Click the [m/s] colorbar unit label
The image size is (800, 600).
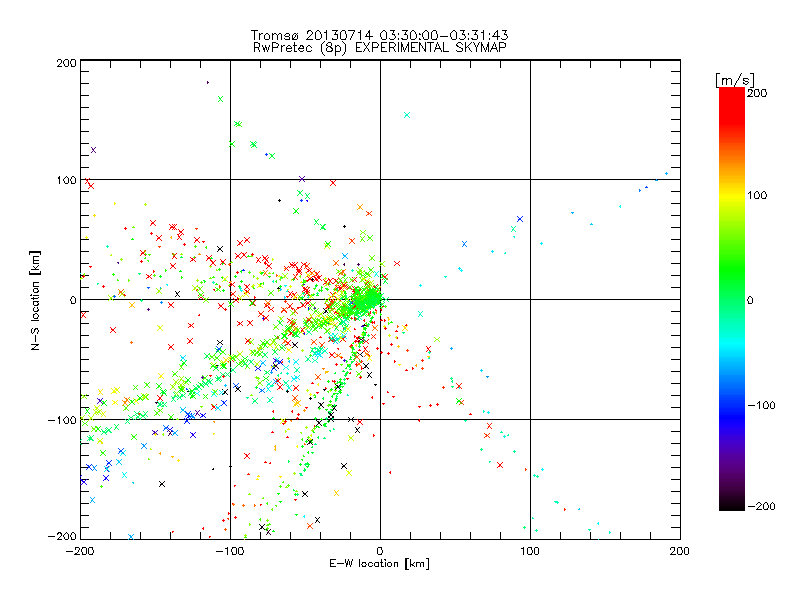pos(735,80)
